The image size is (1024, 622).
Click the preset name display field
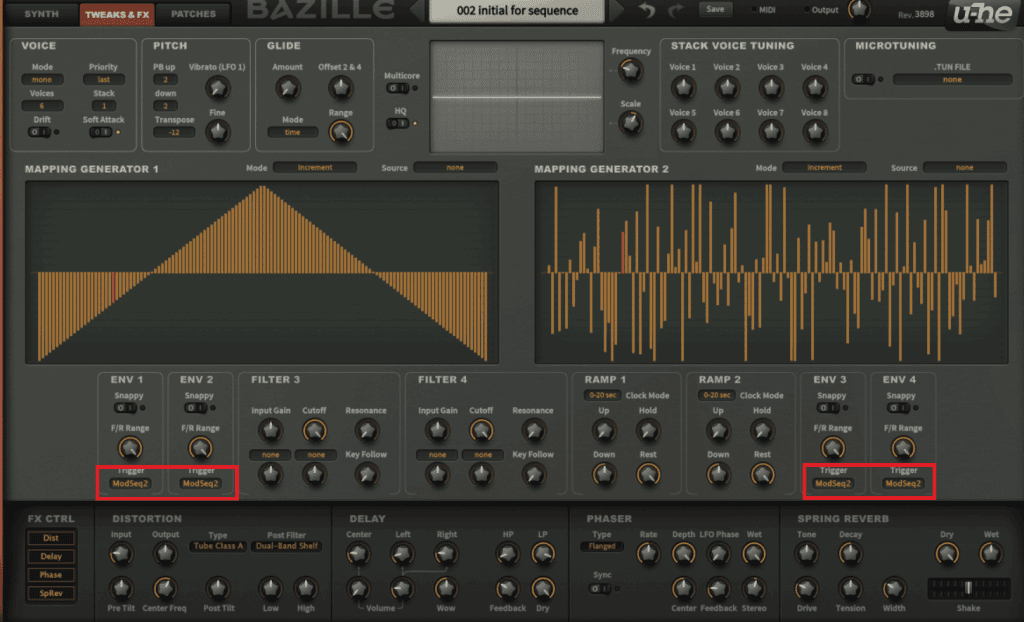[517, 11]
